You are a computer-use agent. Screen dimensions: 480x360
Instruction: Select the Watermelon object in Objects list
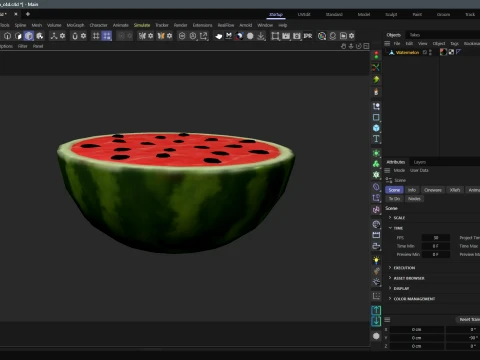[407, 52]
